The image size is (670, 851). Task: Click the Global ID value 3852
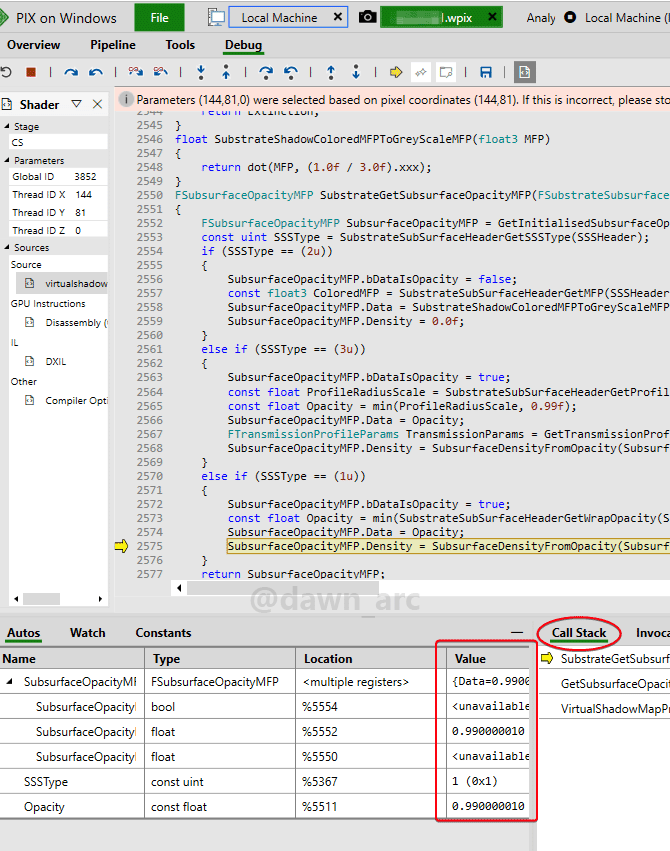click(85, 176)
